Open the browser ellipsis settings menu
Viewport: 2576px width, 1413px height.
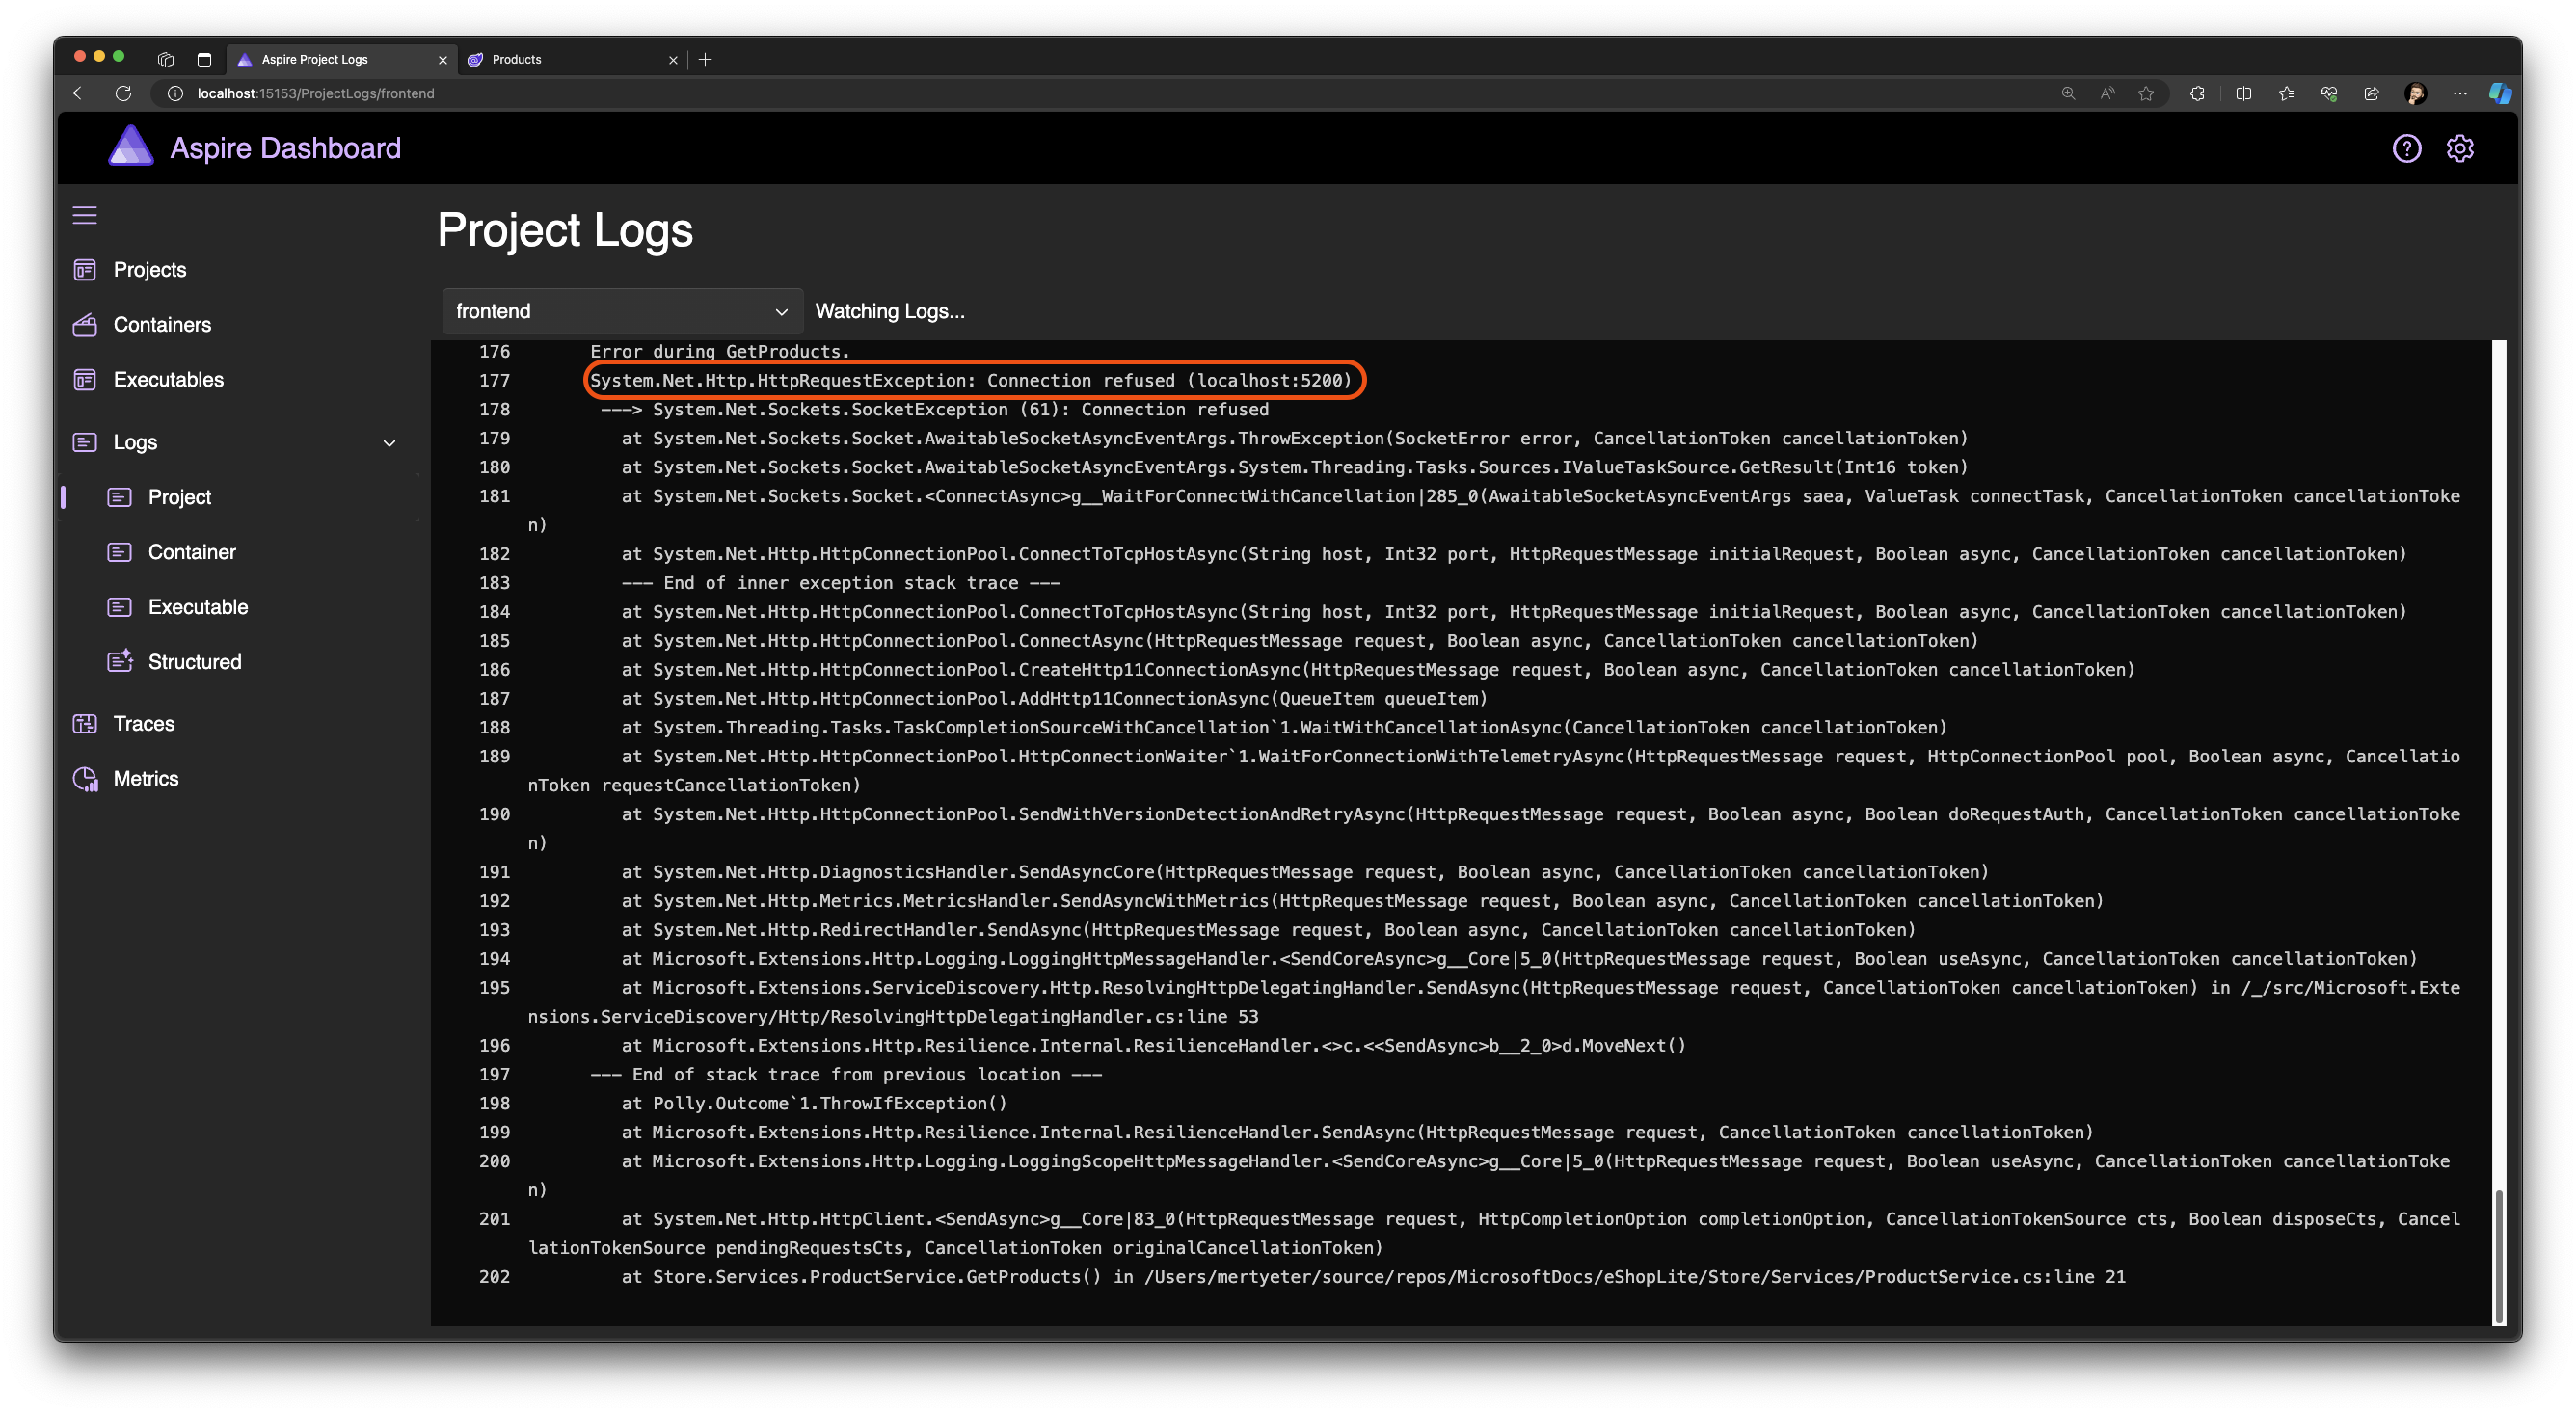[2460, 93]
